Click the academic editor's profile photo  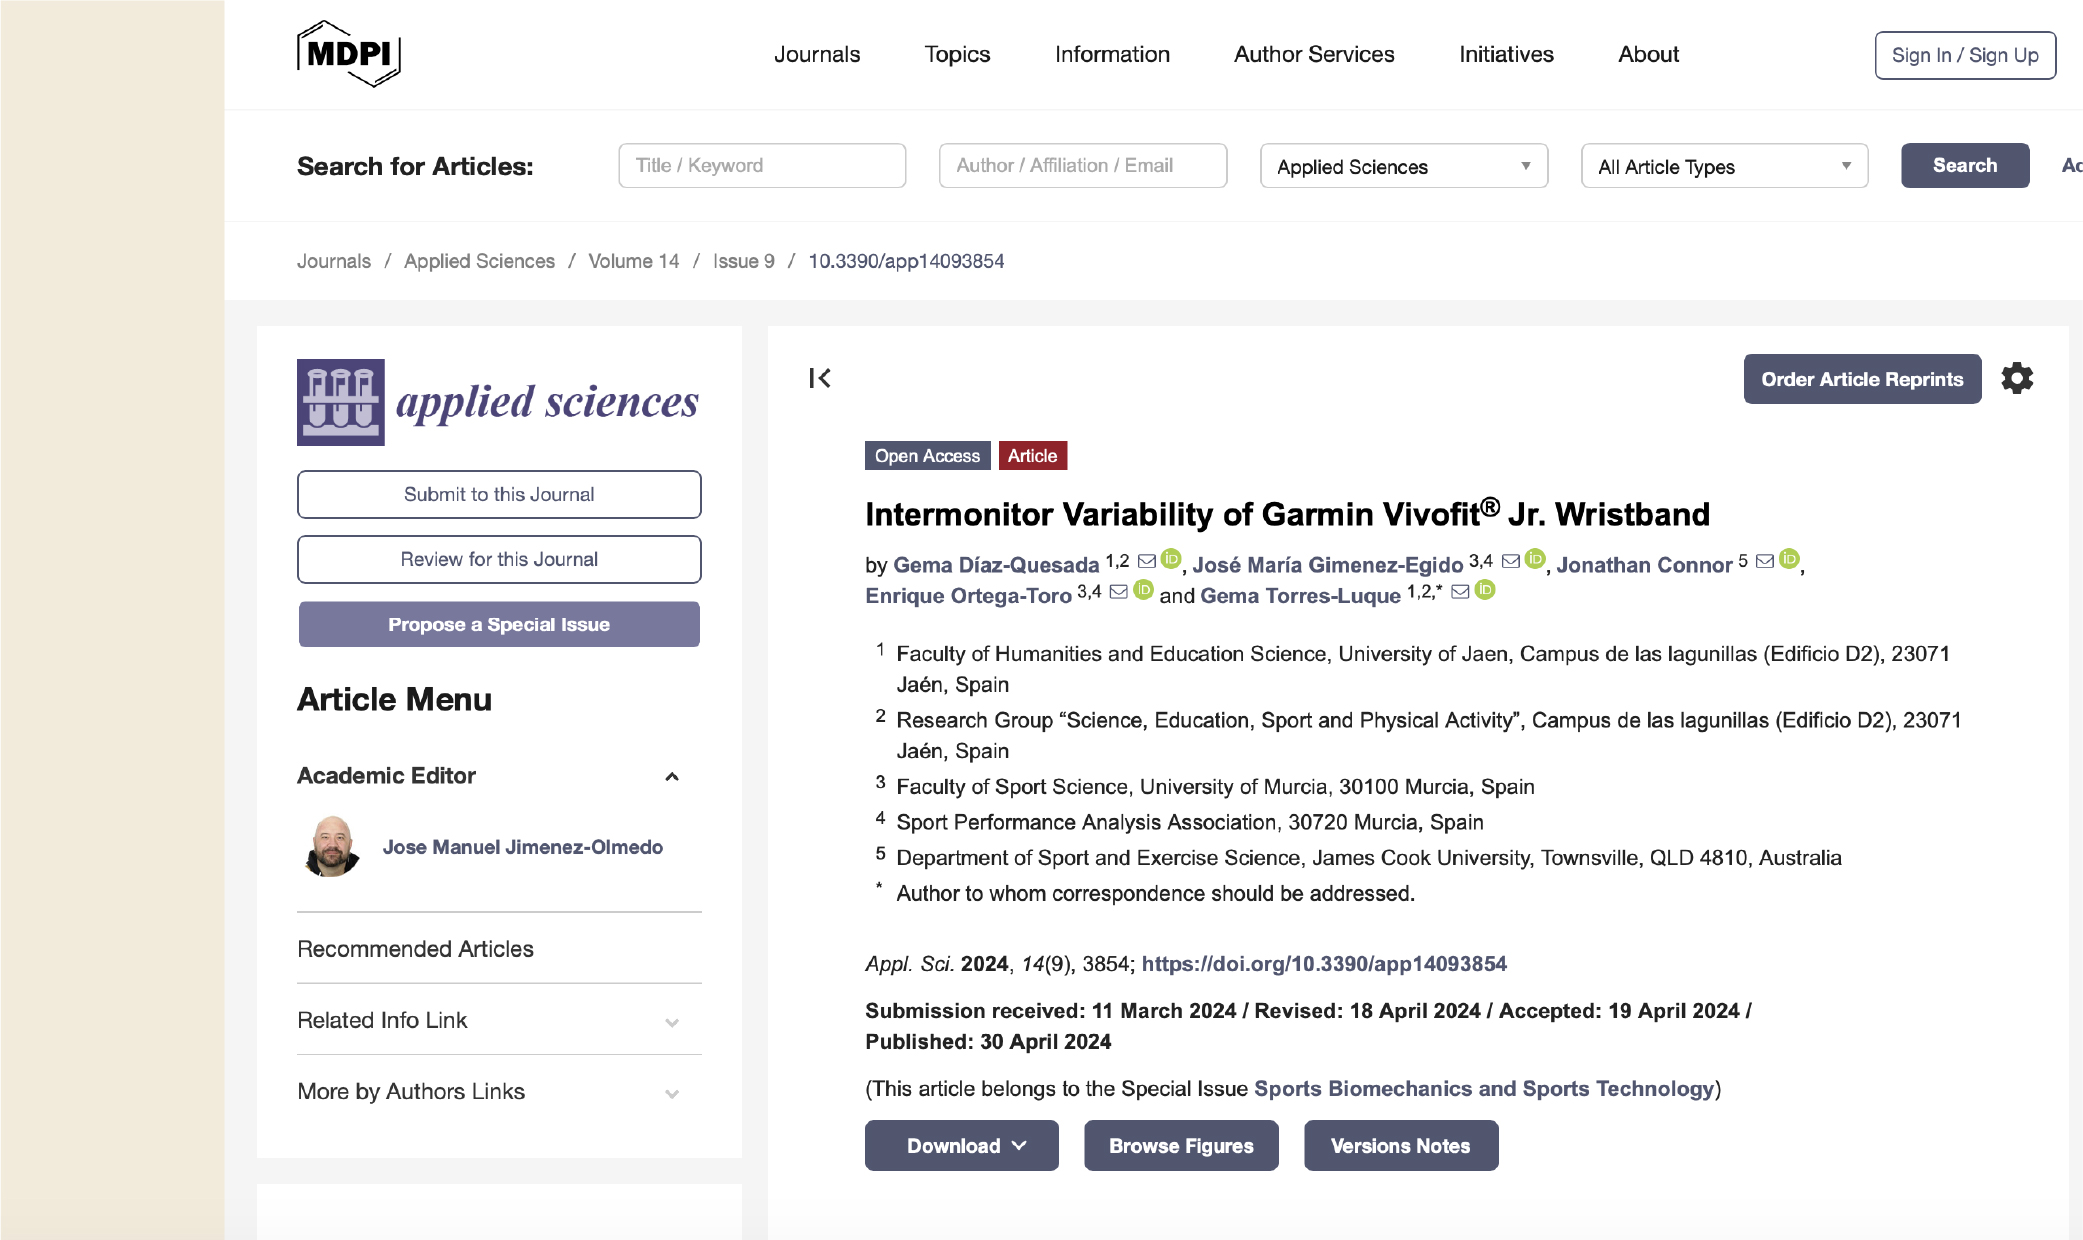[331, 847]
